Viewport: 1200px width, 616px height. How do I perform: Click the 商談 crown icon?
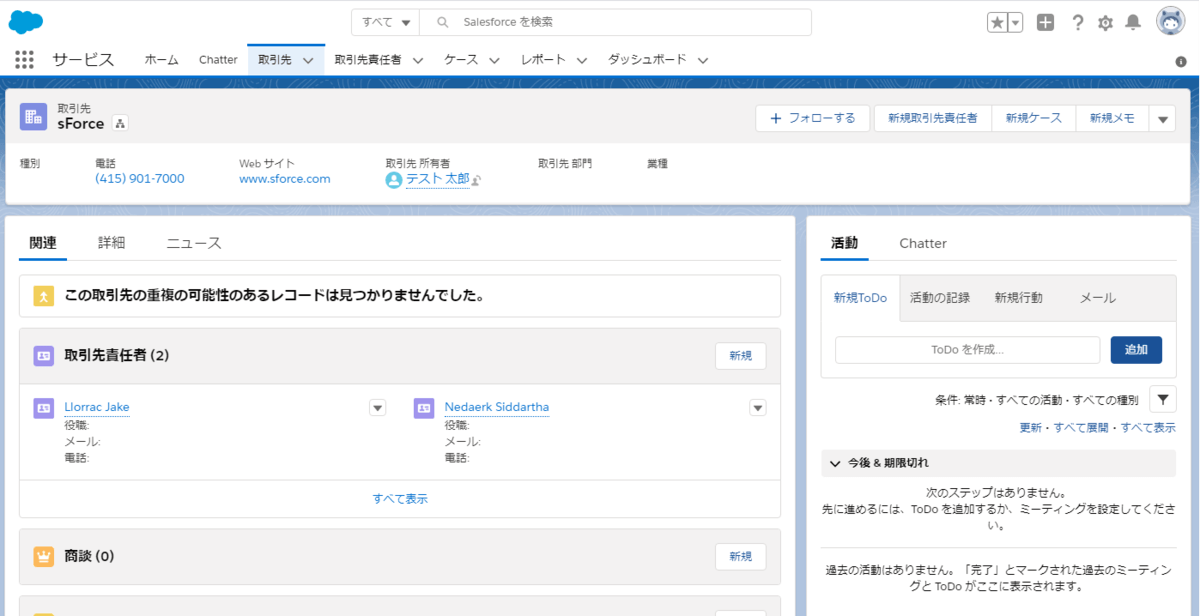44,556
